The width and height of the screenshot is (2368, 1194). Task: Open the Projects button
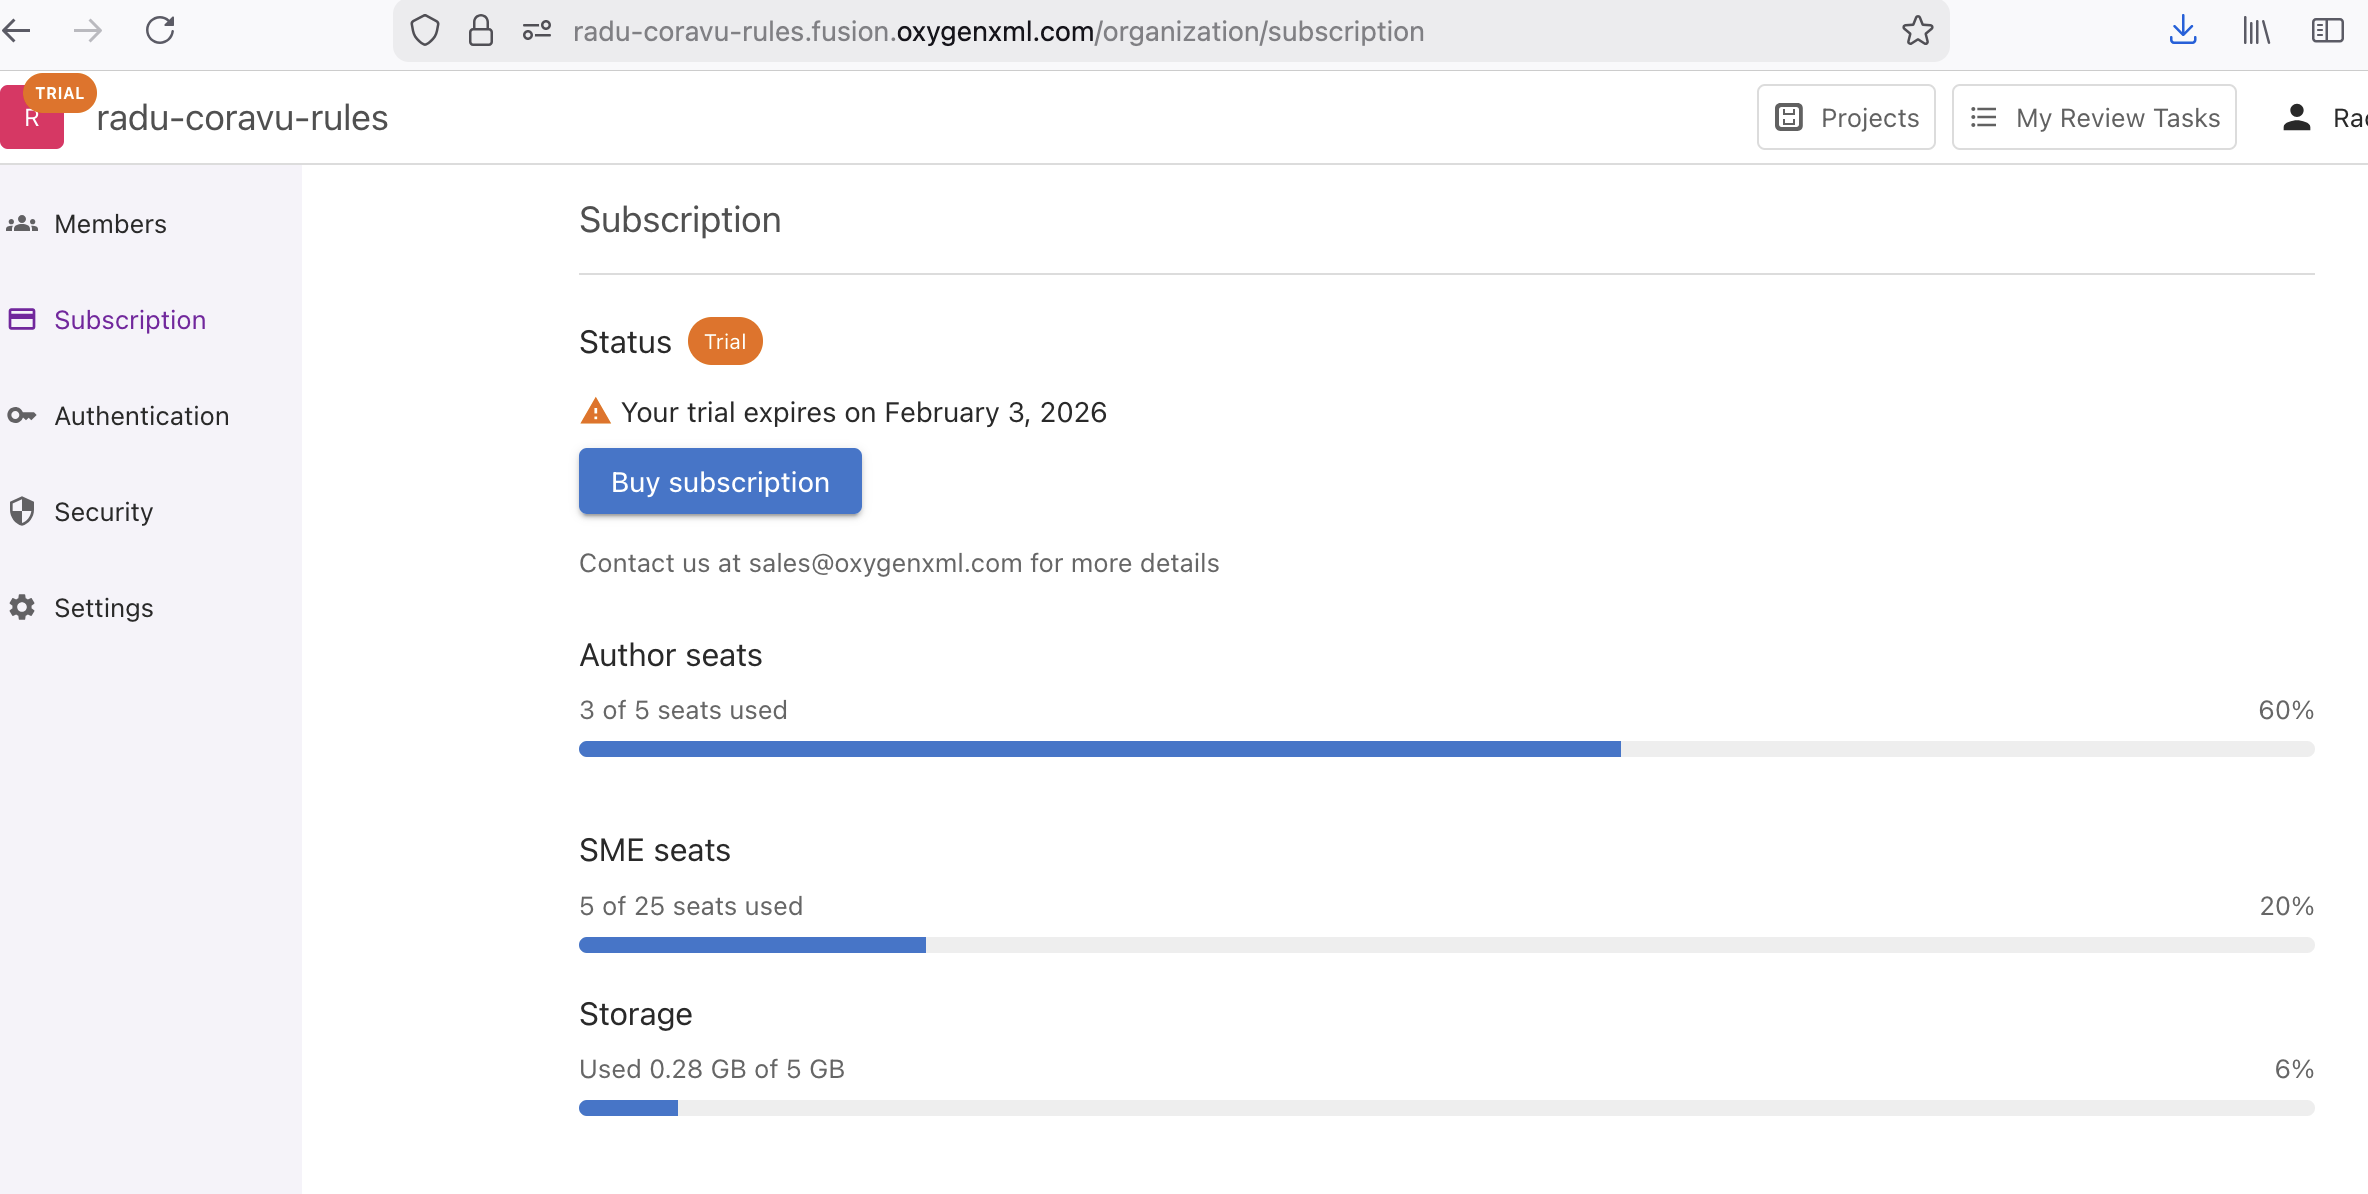click(1846, 118)
